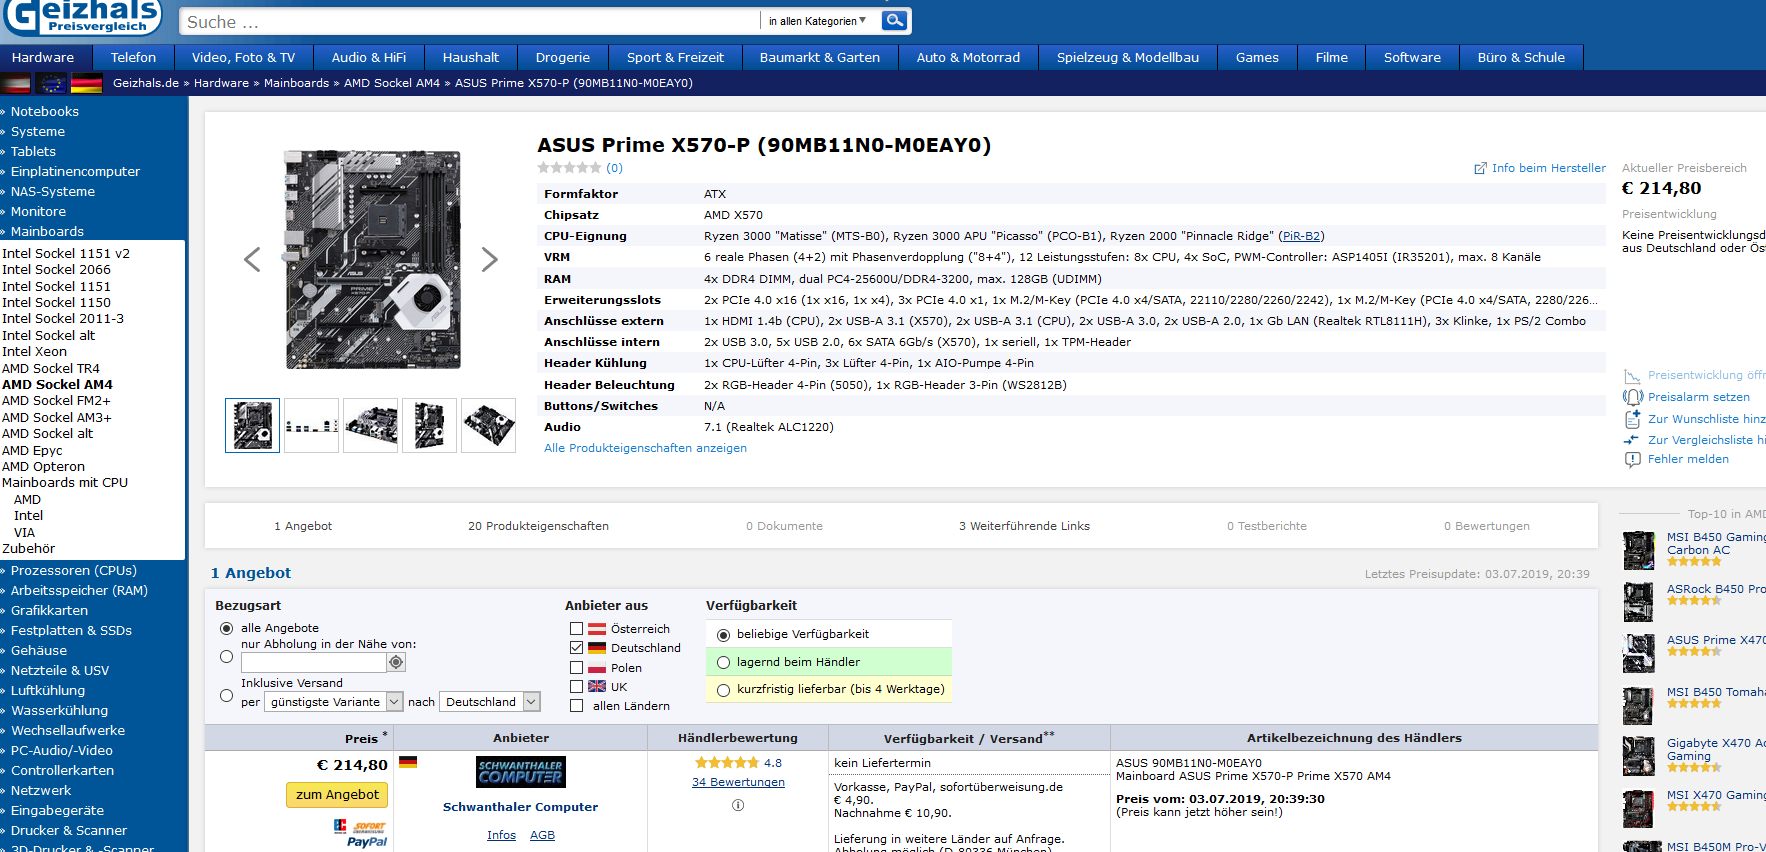Show previous product image arrow
Image resolution: width=1766 pixels, height=852 pixels.
pos(252,259)
